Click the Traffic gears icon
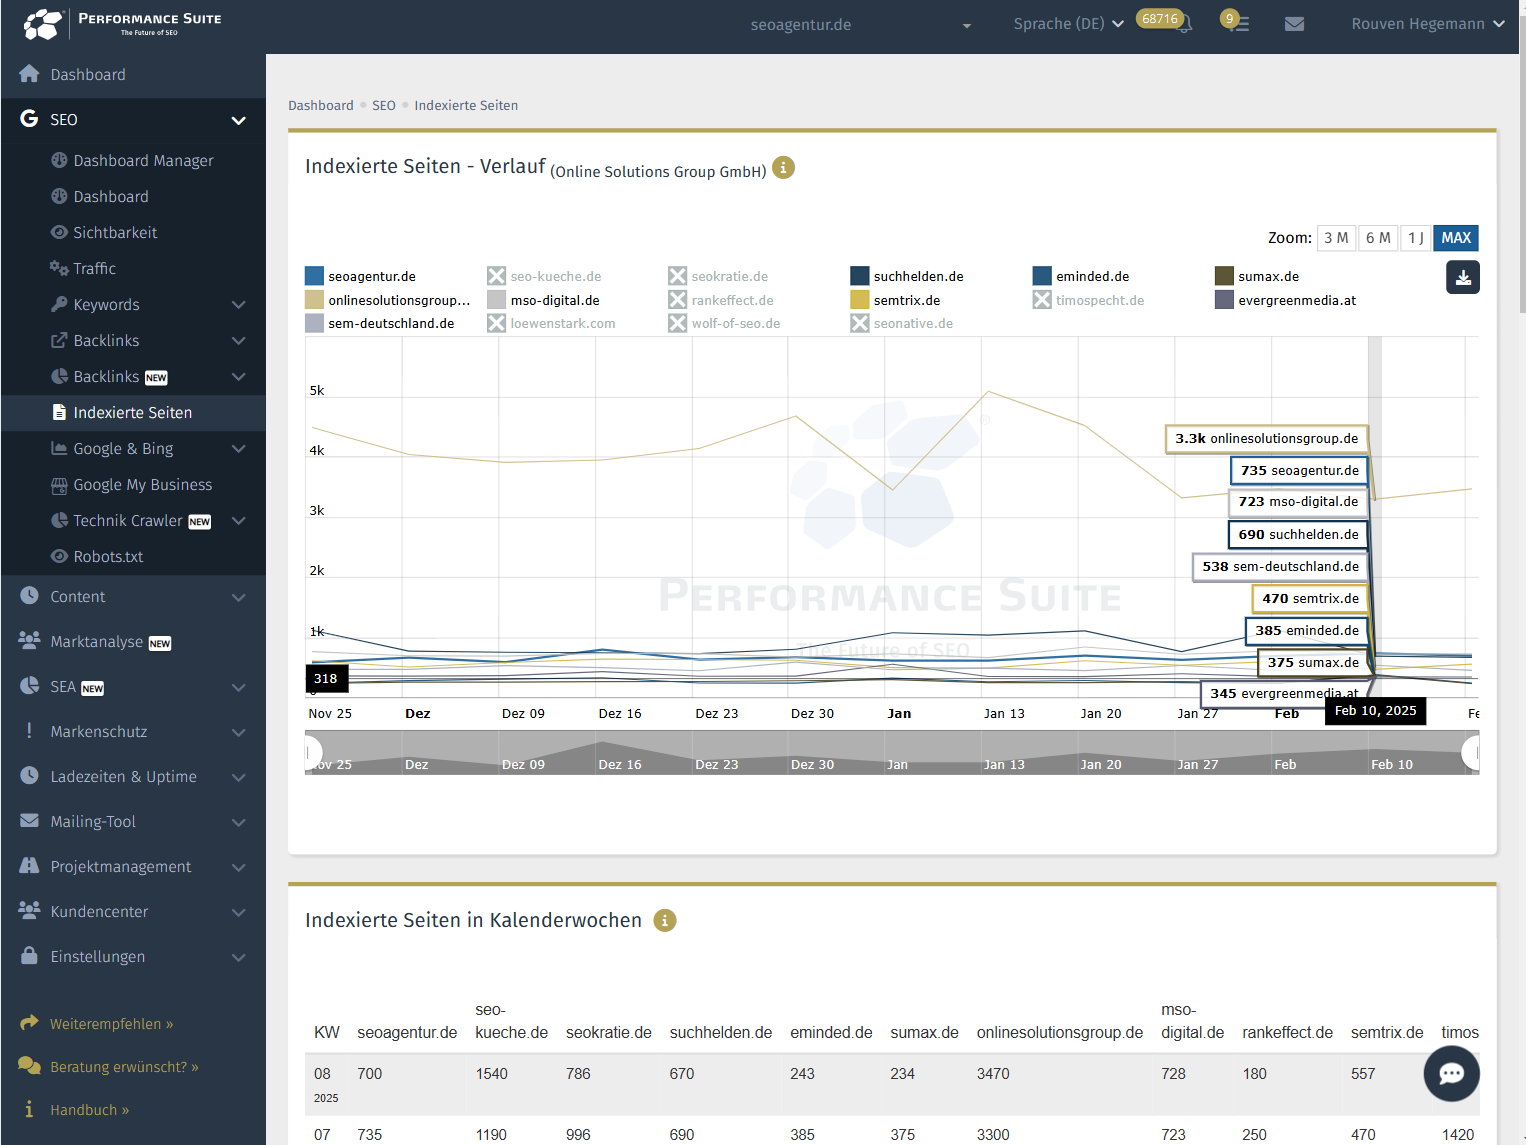The image size is (1526, 1145). point(59,268)
